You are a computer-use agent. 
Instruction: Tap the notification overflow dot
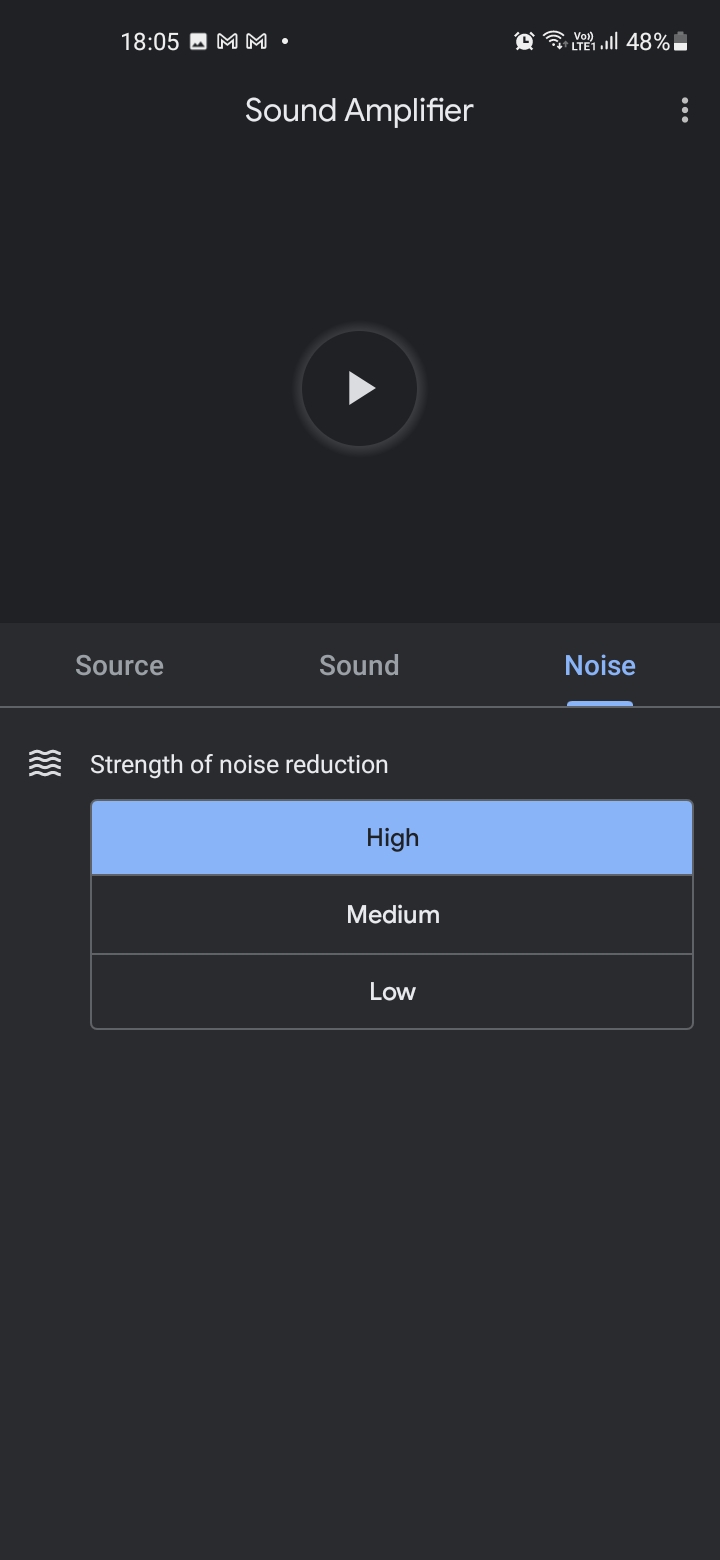285,41
